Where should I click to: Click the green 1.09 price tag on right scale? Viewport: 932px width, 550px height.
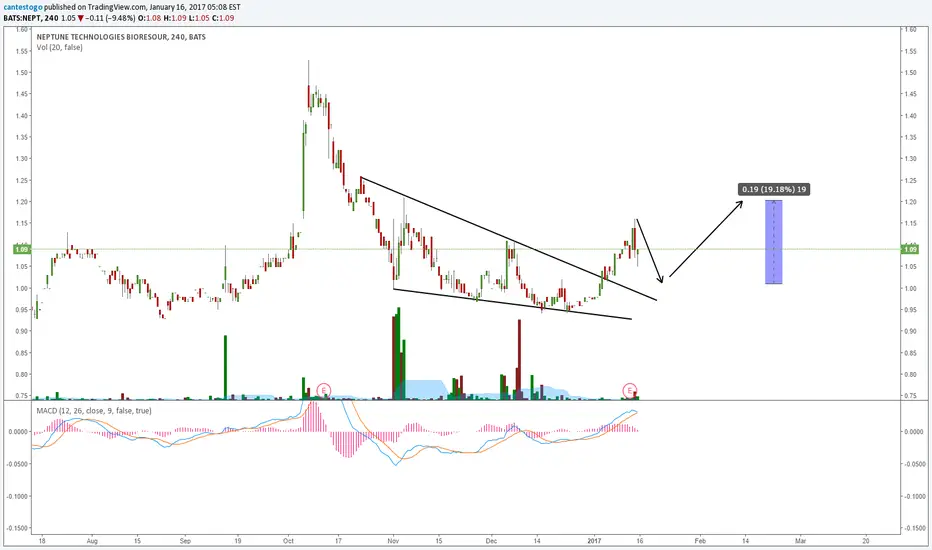click(x=911, y=249)
